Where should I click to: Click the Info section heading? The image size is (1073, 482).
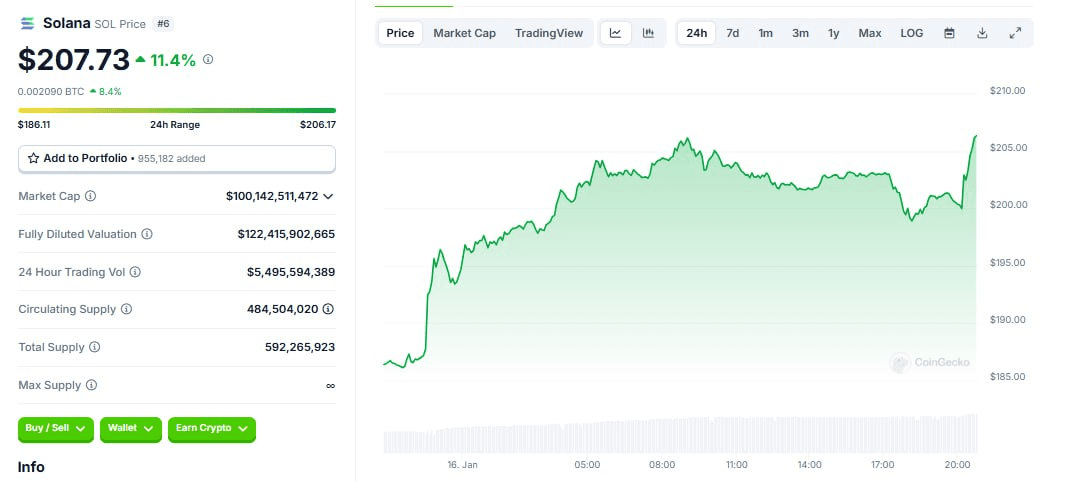tap(31, 467)
